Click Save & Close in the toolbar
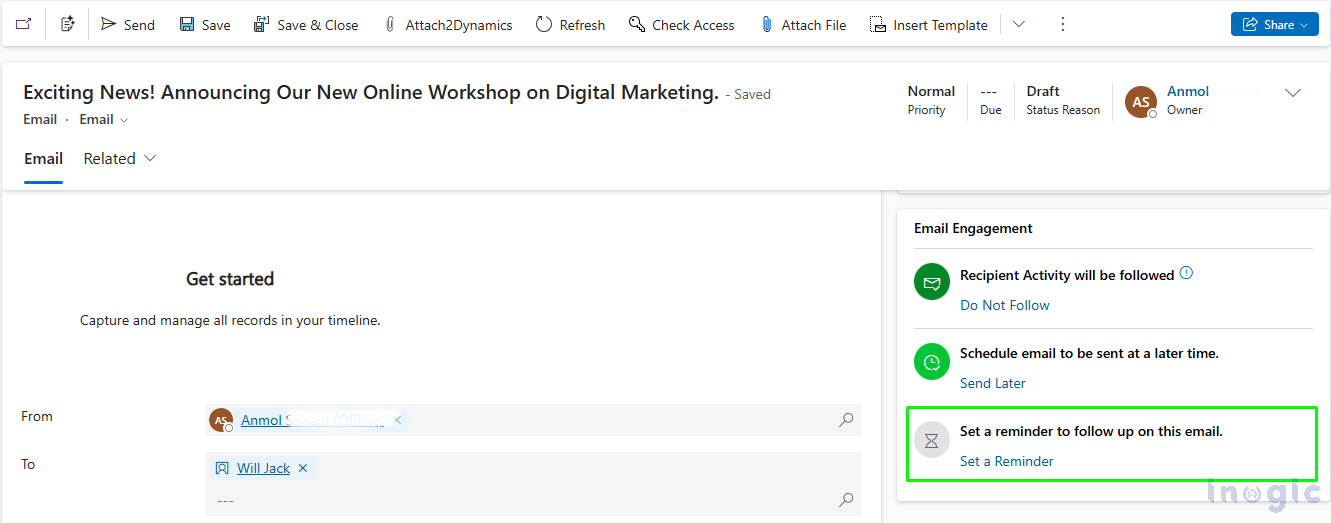Viewport: 1331px width, 523px height. 306,24
